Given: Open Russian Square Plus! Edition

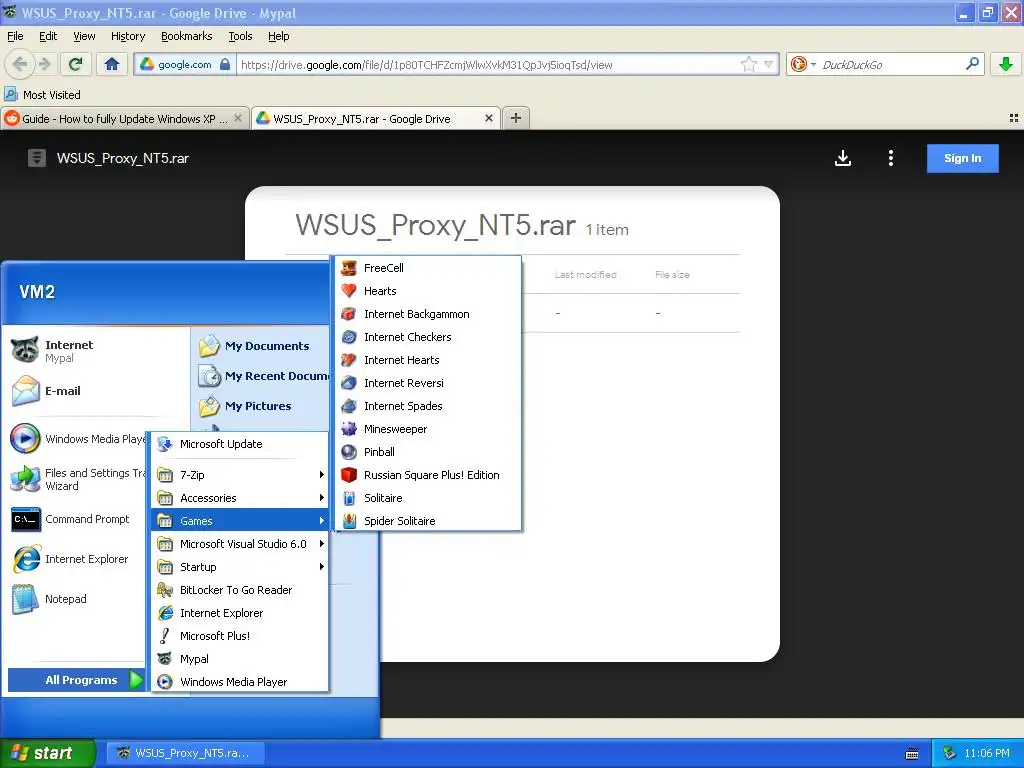Looking at the screenshot, I should (x=428, y=475).
